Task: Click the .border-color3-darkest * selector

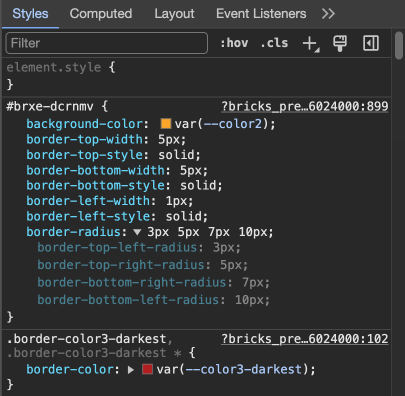Action: click(94, 353)
